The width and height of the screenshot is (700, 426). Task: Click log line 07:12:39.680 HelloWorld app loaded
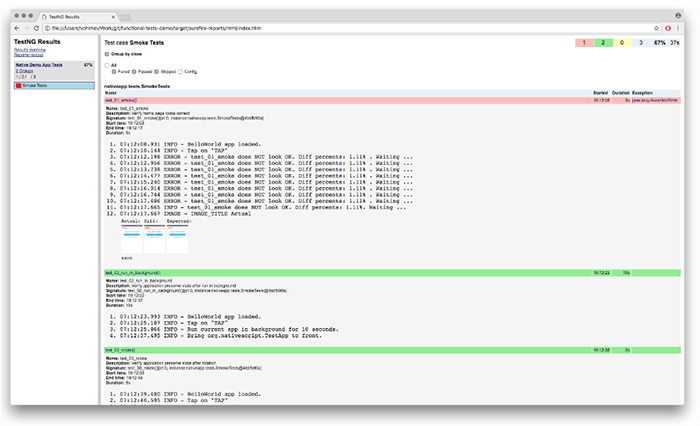point(190,394)
